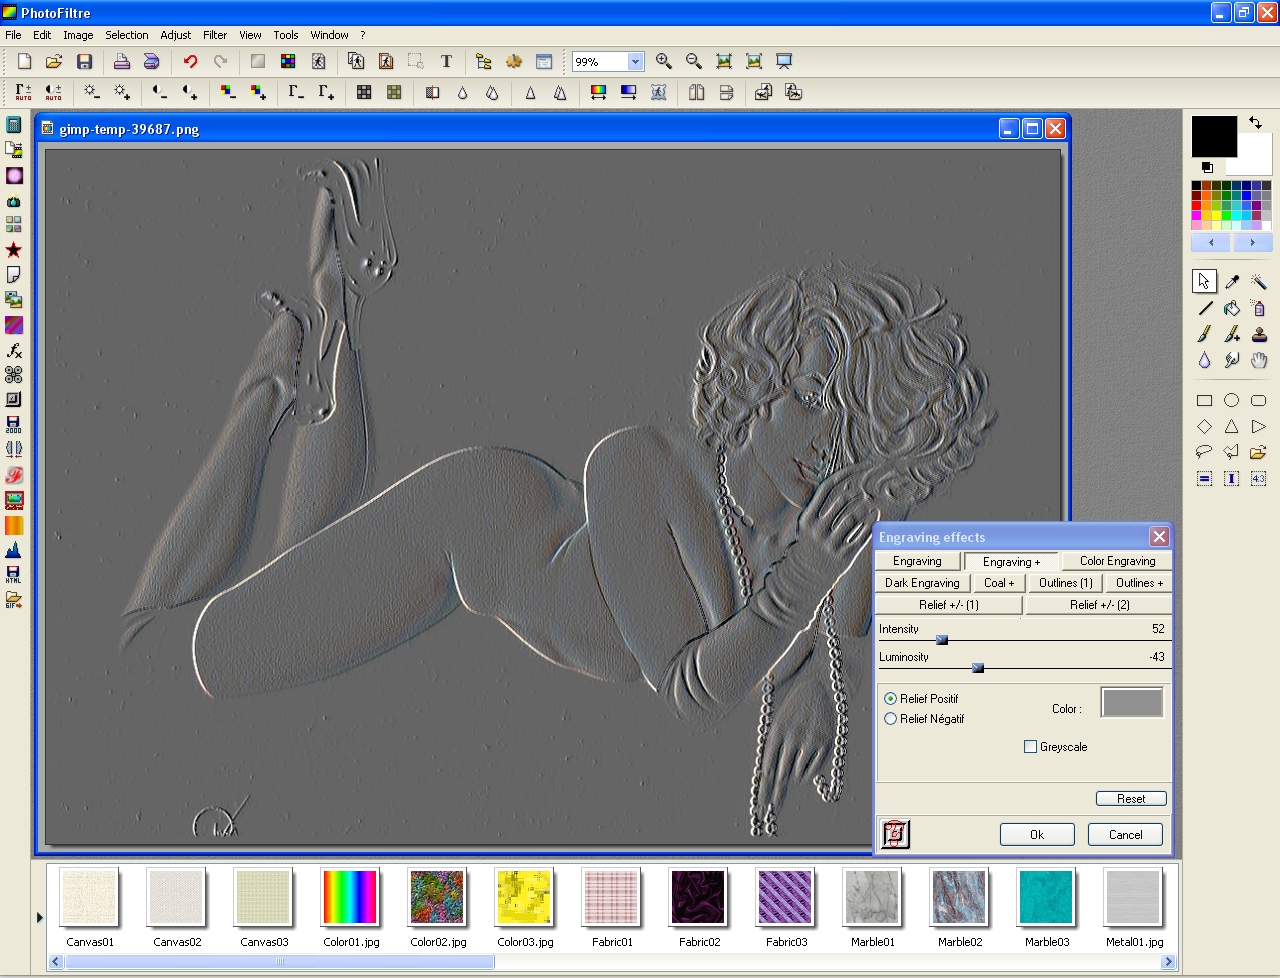Choose the Ellipse selection shape
The width and height of the screenshot is (1280, 978).
(x=1232, y=400)
